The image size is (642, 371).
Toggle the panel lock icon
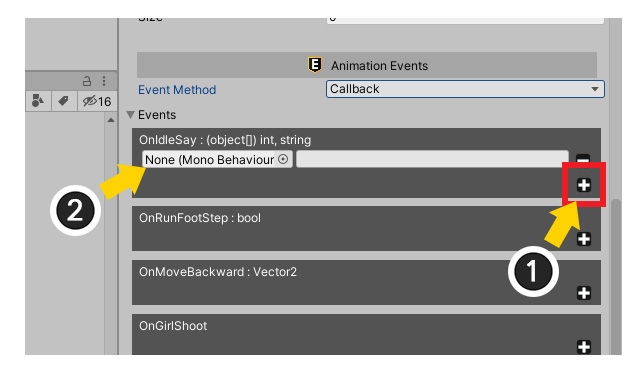point(87,81)
